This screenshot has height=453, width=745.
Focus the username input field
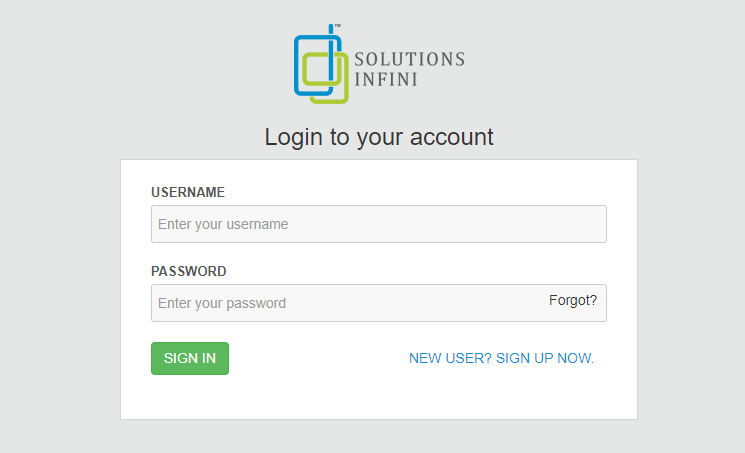coord(378,224)
